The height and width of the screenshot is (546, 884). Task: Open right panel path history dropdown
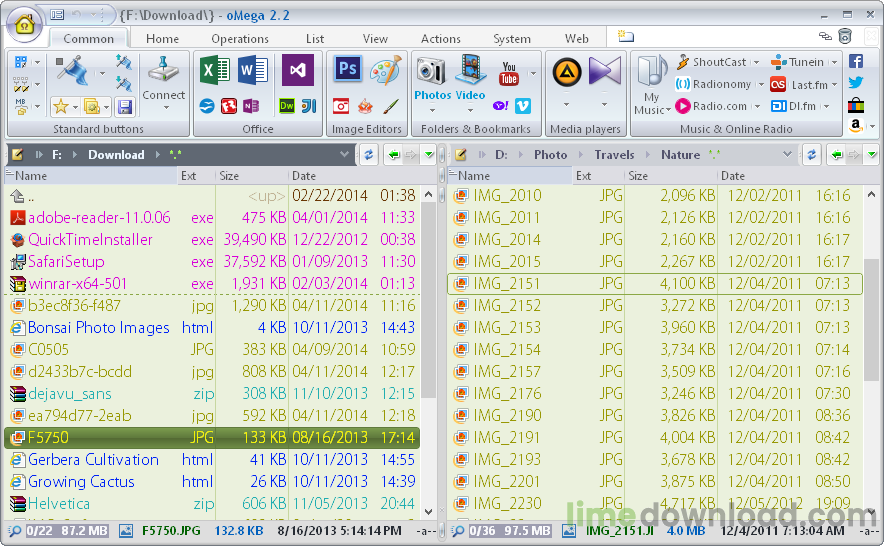tap(788, 154)
